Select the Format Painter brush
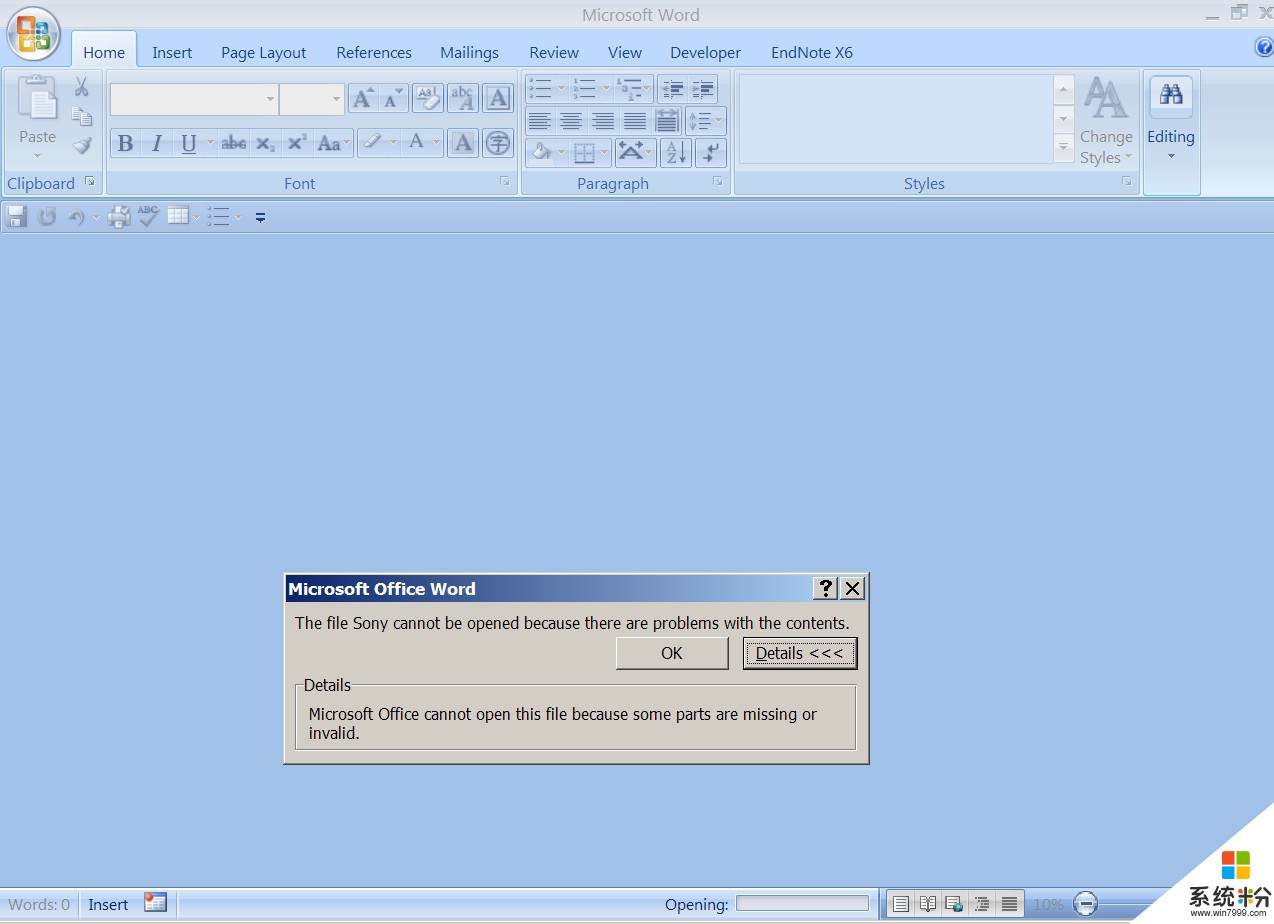This screenshot has height=924, width=1274. point(82,145)
